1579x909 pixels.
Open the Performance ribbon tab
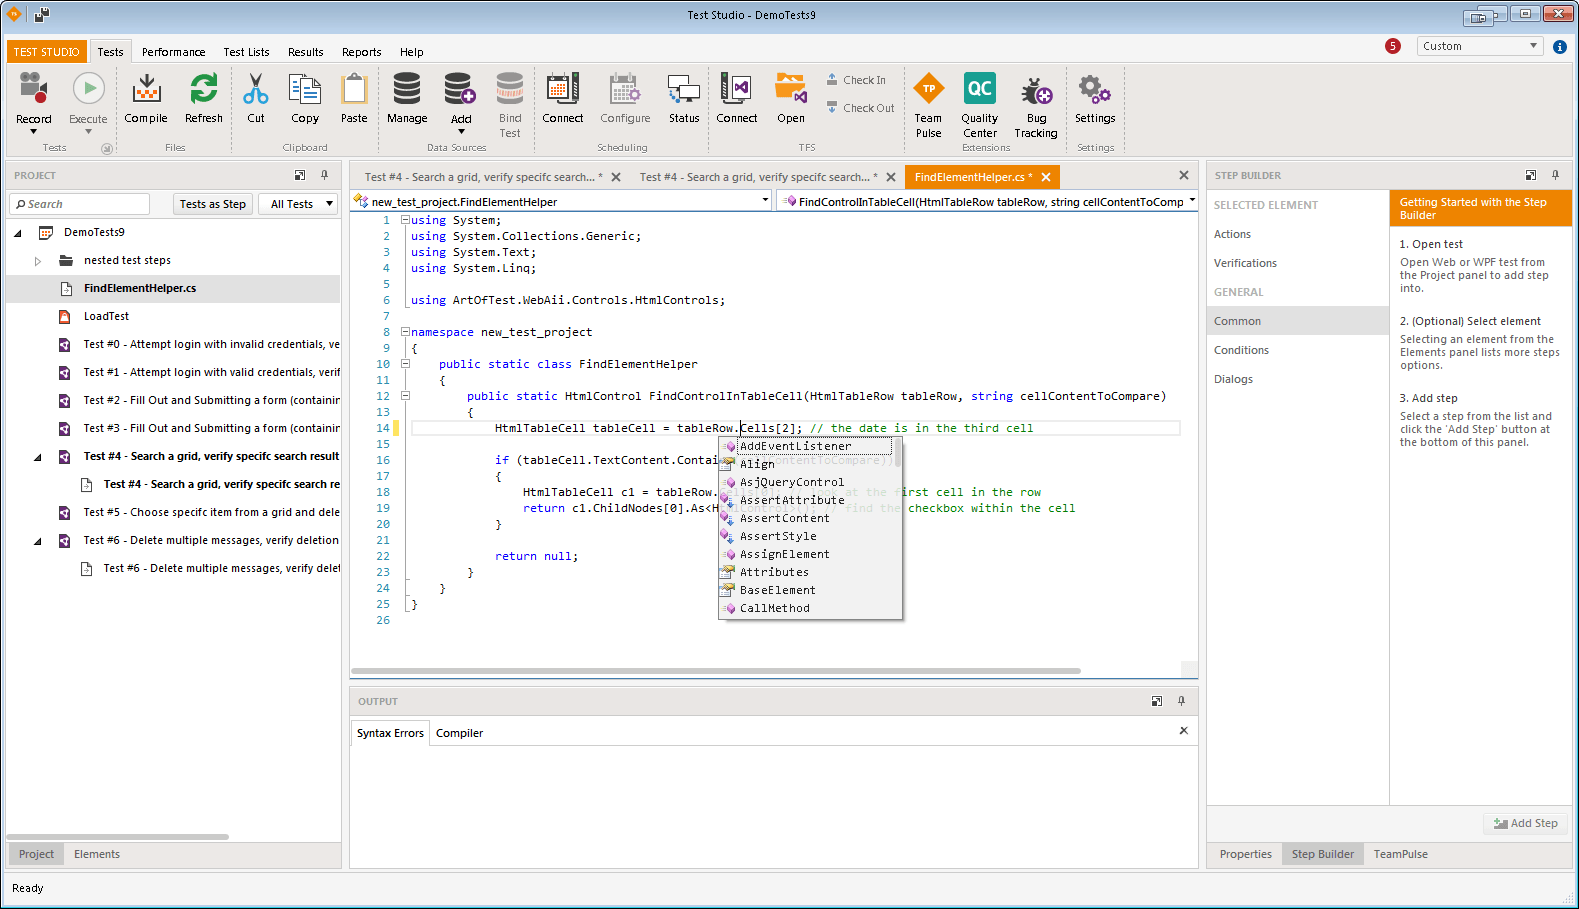click(x=173, y=52)
